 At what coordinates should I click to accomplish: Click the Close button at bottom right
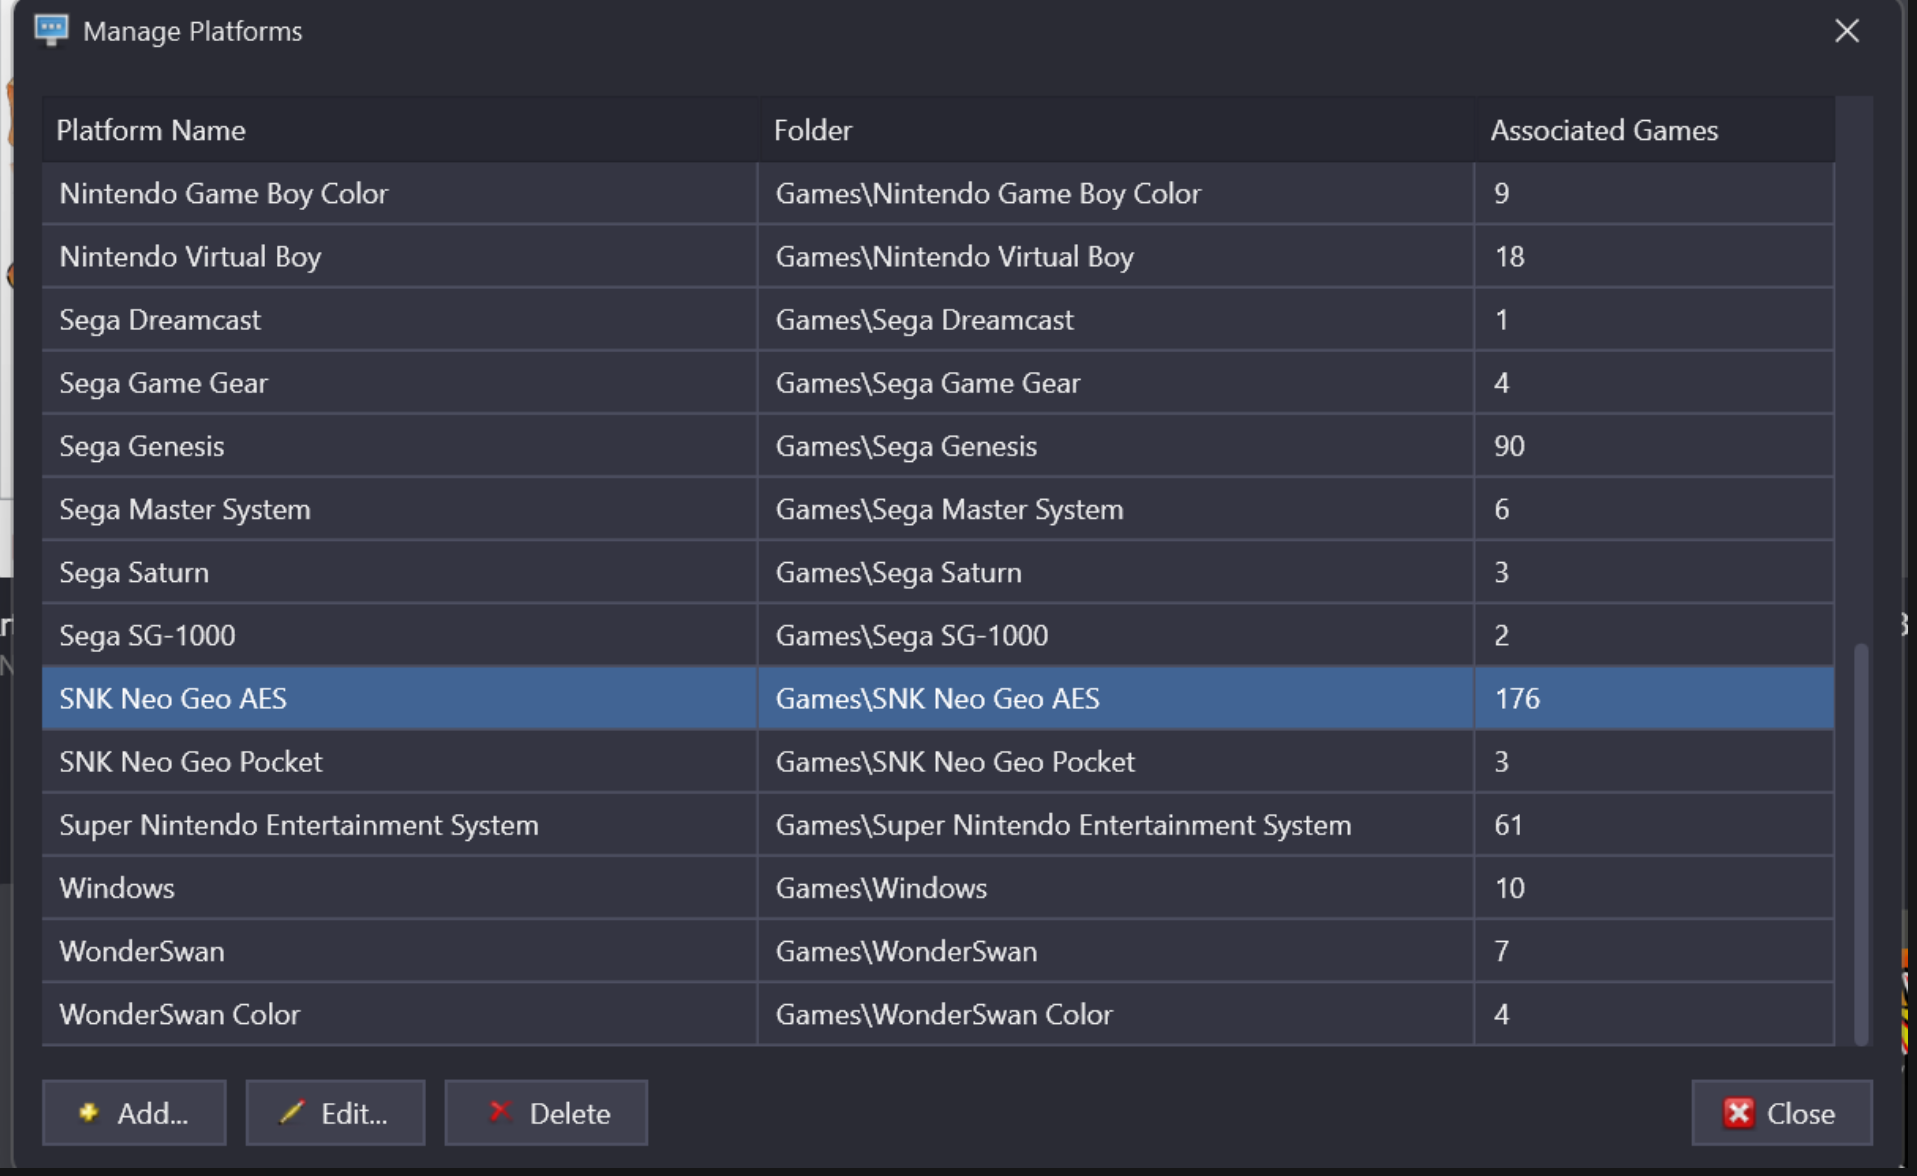[x=1781, y=1112]
